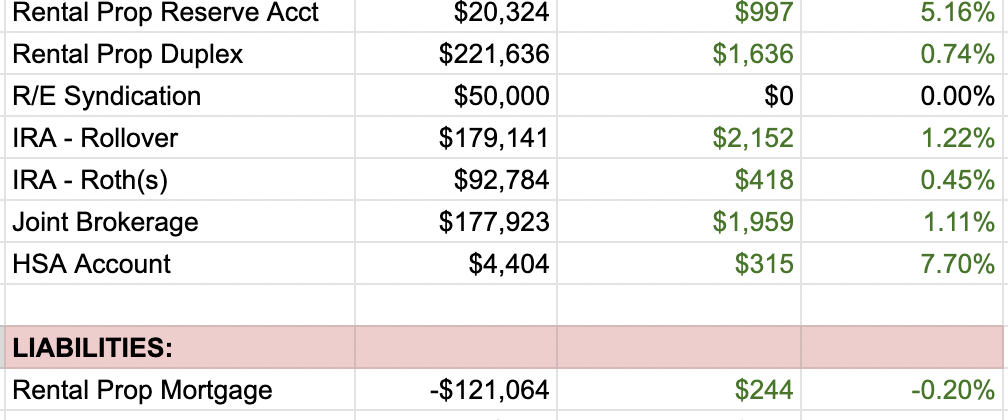This screenshot has height=420, width=1008.
Task: Select the 7.70% percentage cell
Action: click(x=957, y=264)
